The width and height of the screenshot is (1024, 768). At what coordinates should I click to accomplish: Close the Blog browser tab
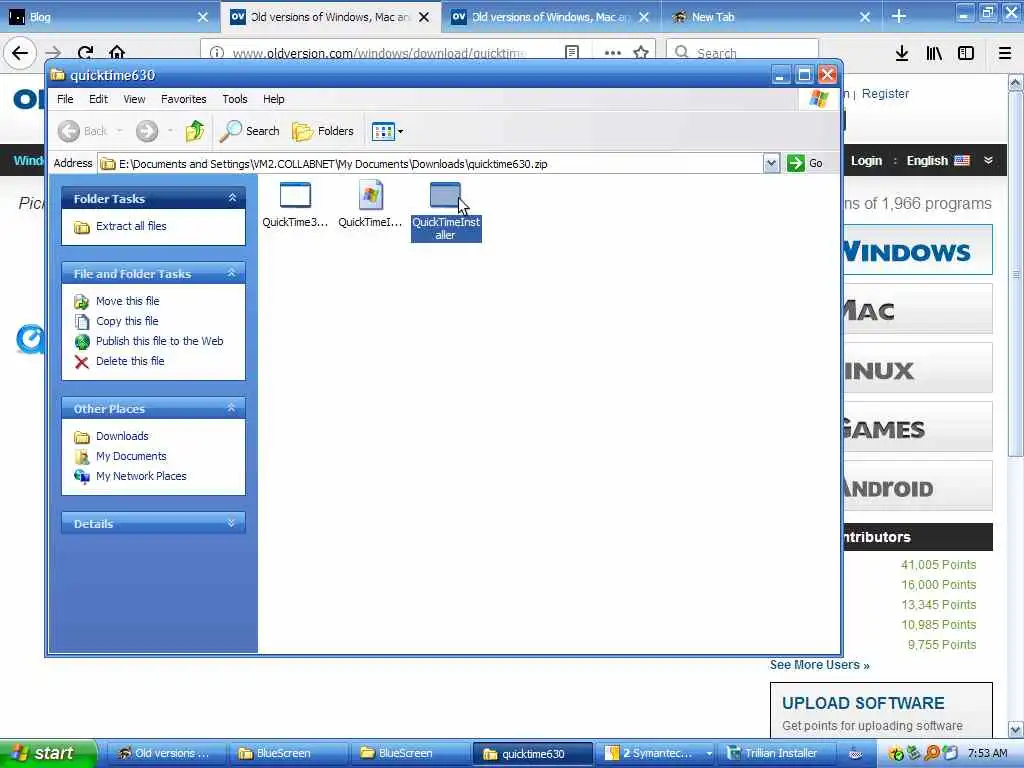click(203, 17)
